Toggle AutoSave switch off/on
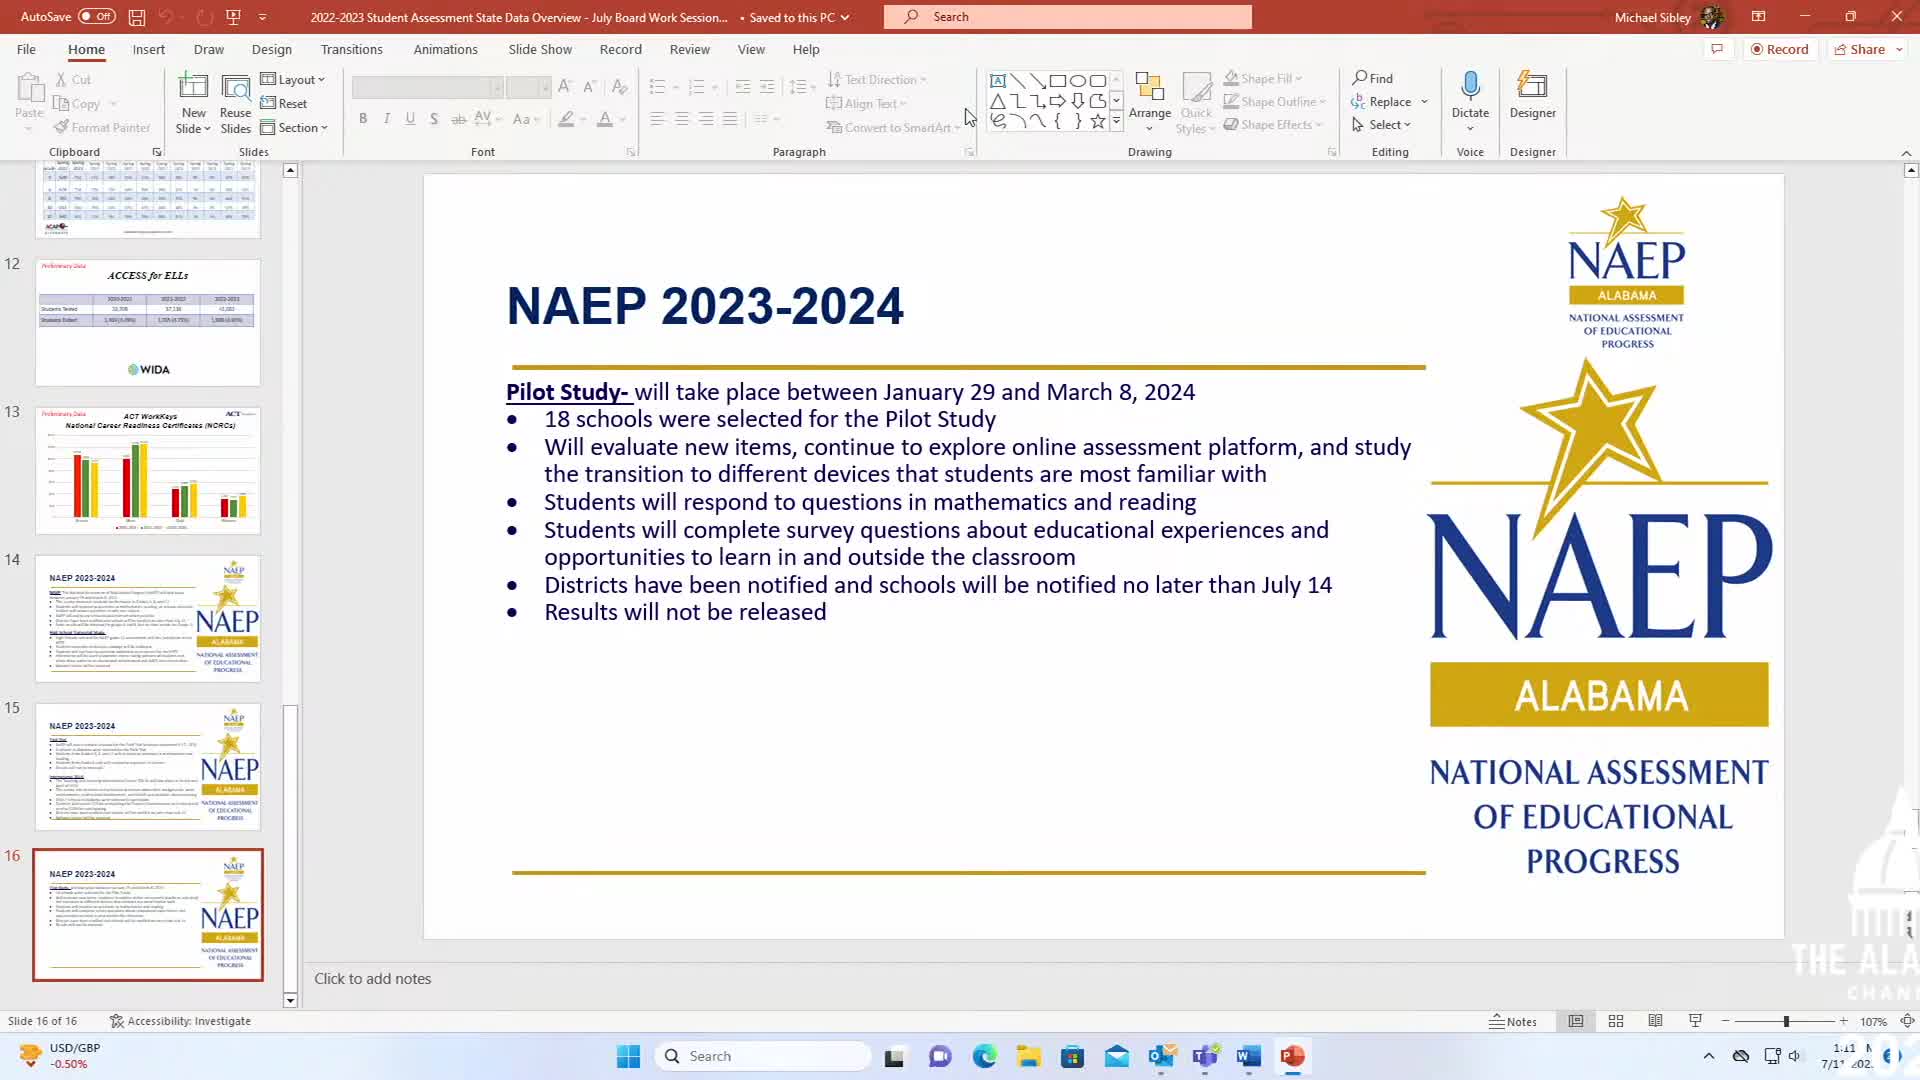Image resolution: width=1920 pixels, height=1080 pixels. (x=96, y=17)
